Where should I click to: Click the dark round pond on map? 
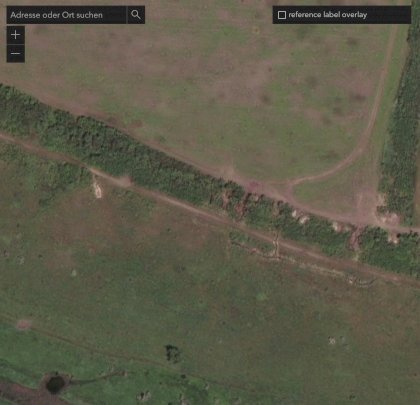coord(55,384)
